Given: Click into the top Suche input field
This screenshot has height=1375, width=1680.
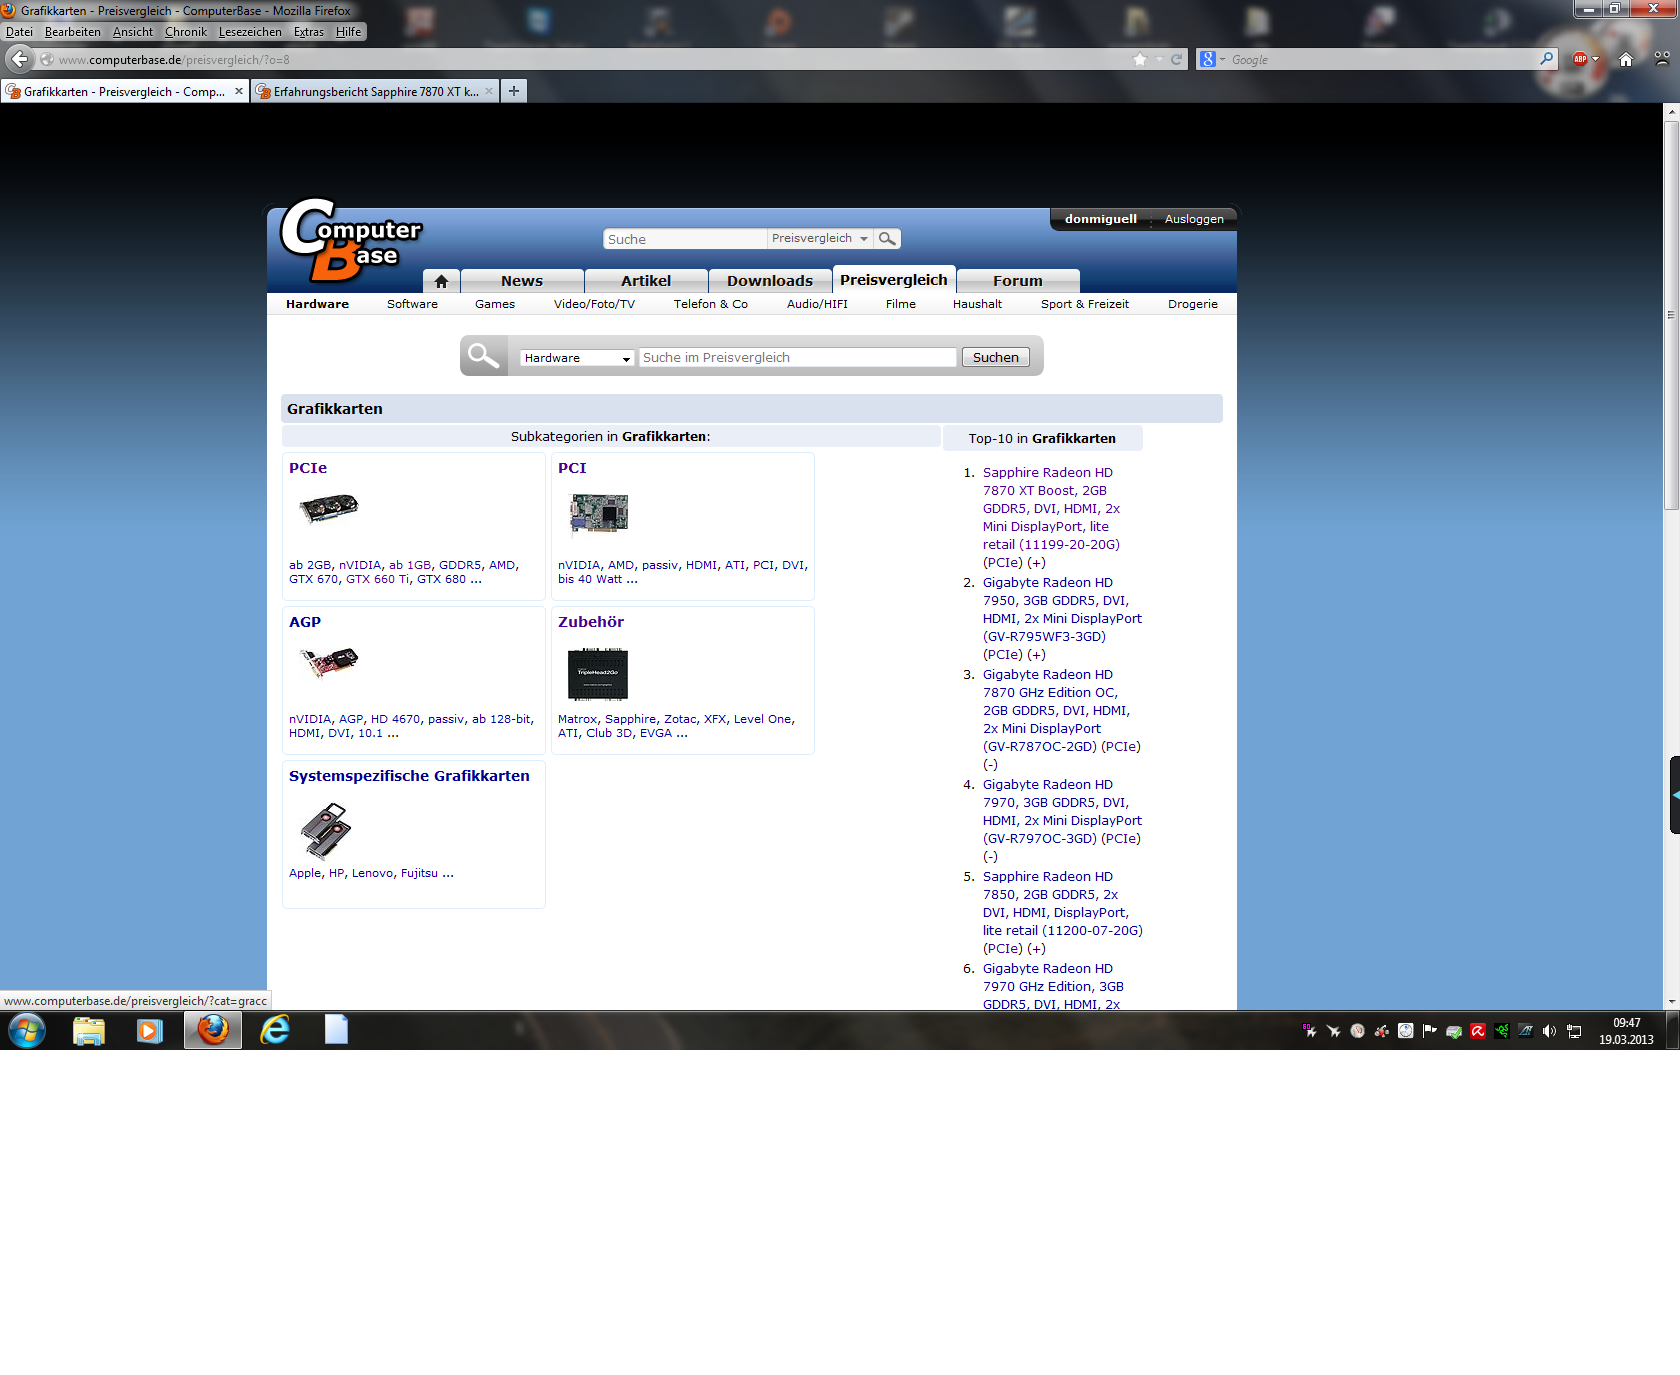Looking at the screenshot, I should coord(685,239).
